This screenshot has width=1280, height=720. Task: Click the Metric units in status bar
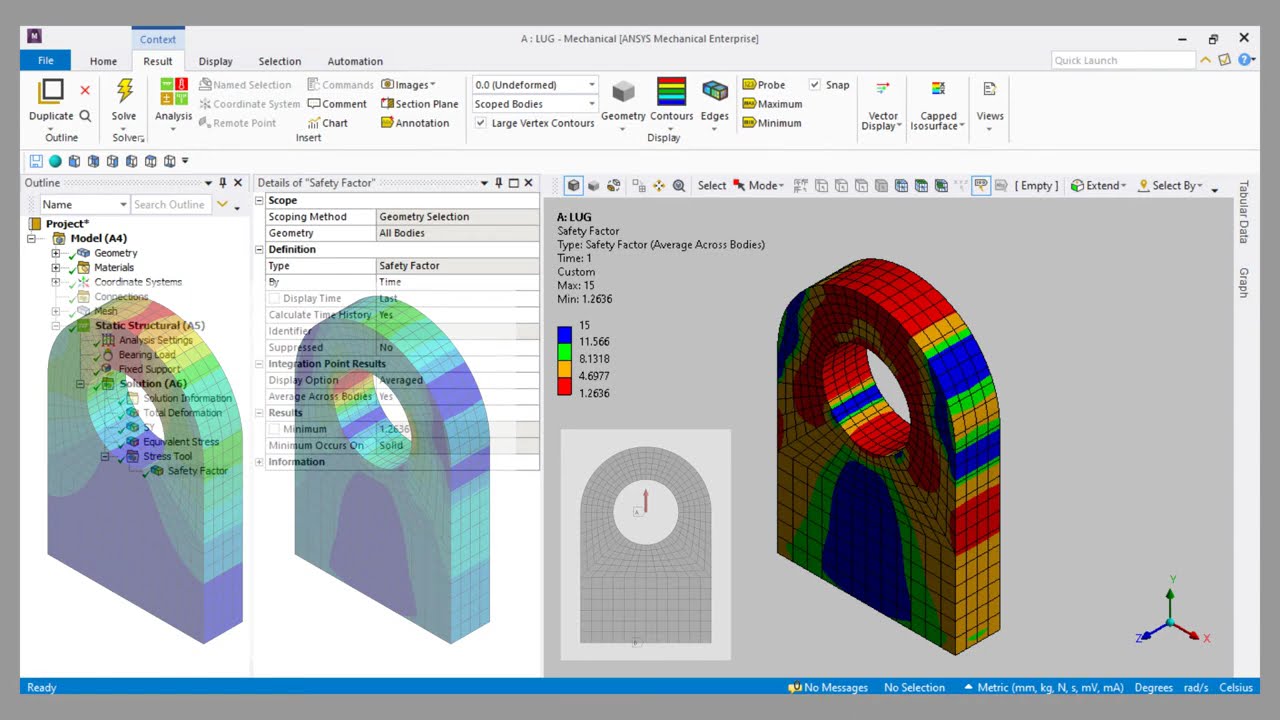pos(1044,688)
